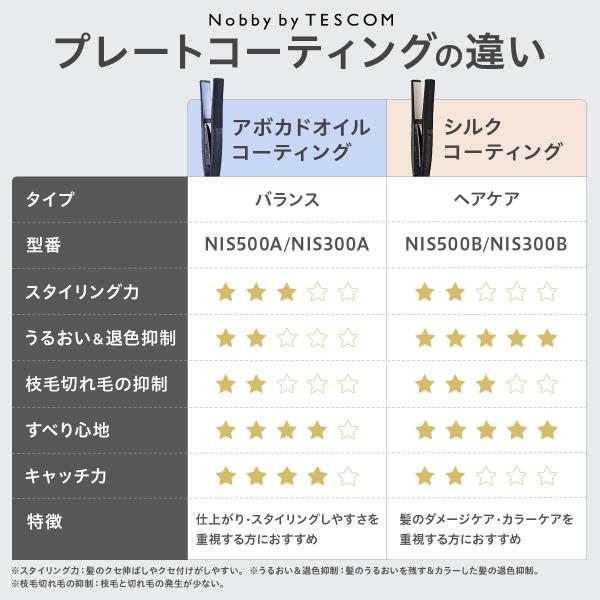Click the empty fifth star in avocado キャッチ力 row
The height and width of the screenshot is (600, 600).
click(348, 476)
